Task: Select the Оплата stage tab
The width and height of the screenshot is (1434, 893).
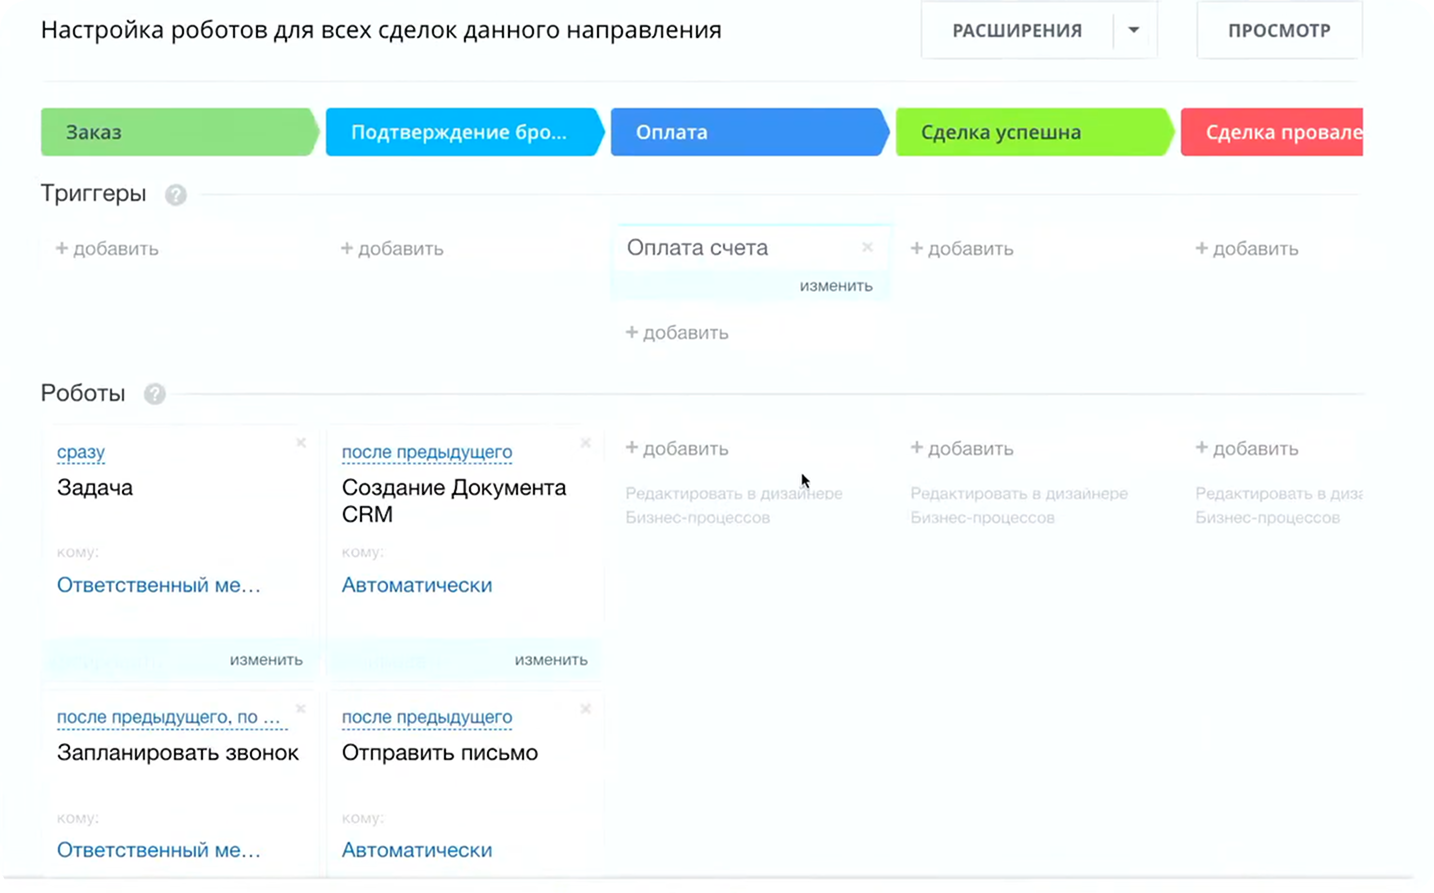Action: pos(748,131)
